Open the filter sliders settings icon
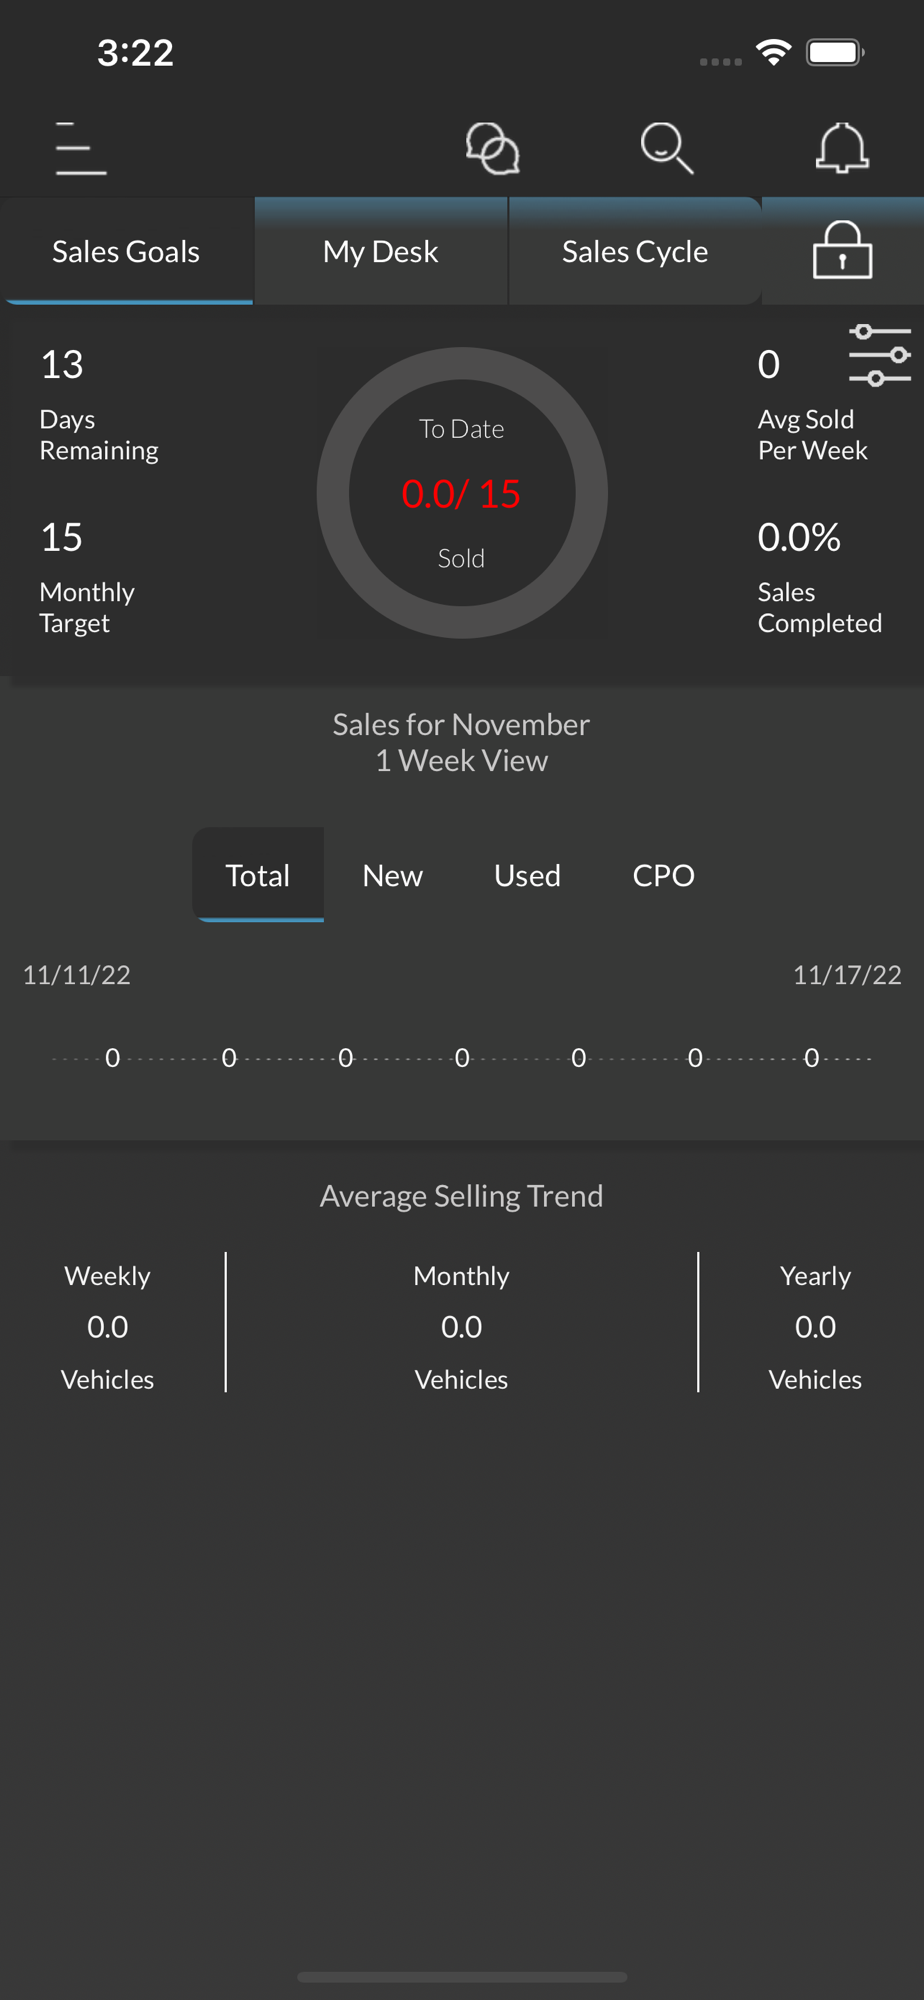 tap(879, 355)
